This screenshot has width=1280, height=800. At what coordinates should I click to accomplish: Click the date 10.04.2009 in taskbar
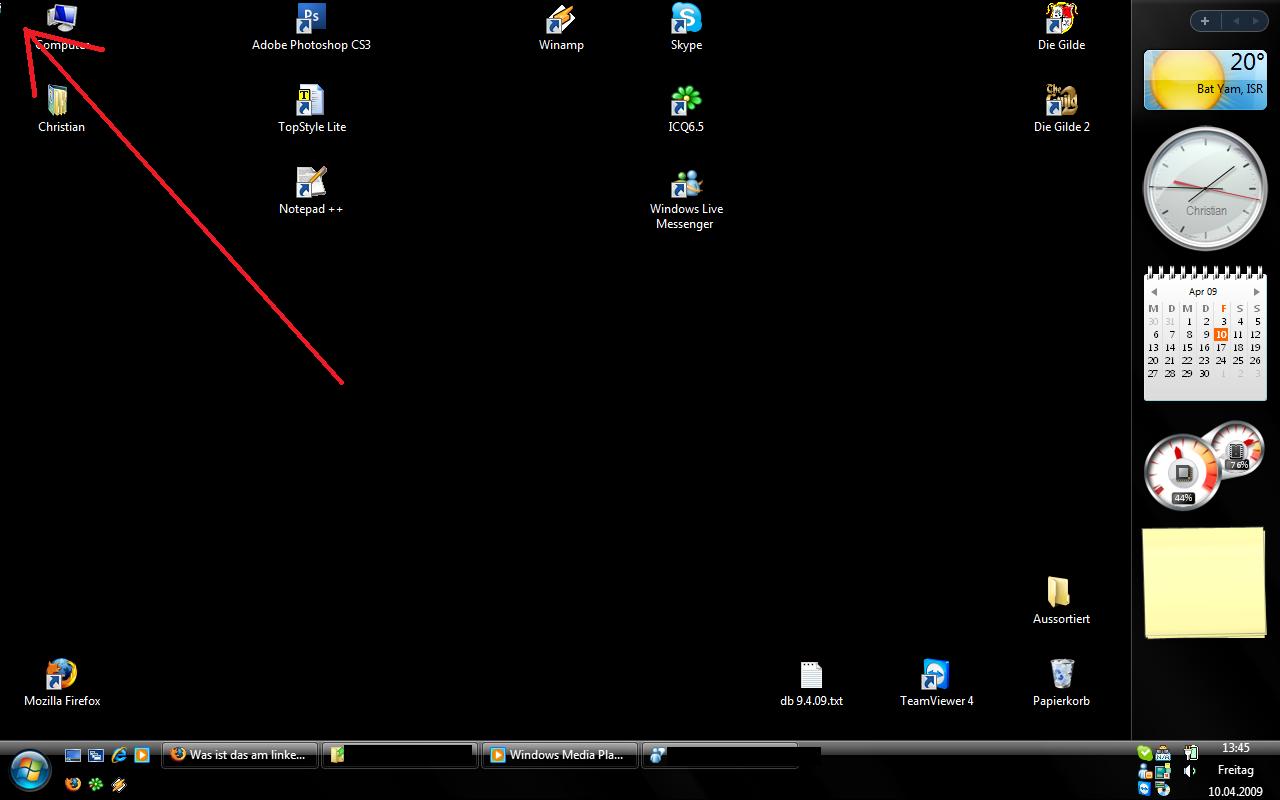pyautogui.click(x=1235, y=791)
